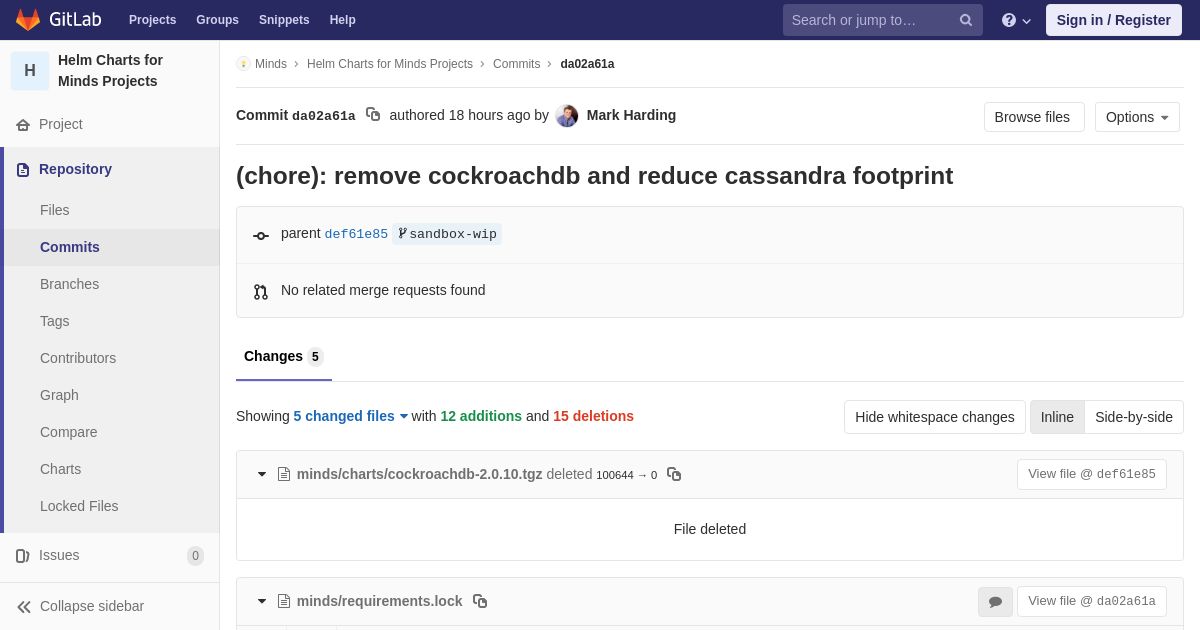Open the Help question-mark menu

(1016, 20)
